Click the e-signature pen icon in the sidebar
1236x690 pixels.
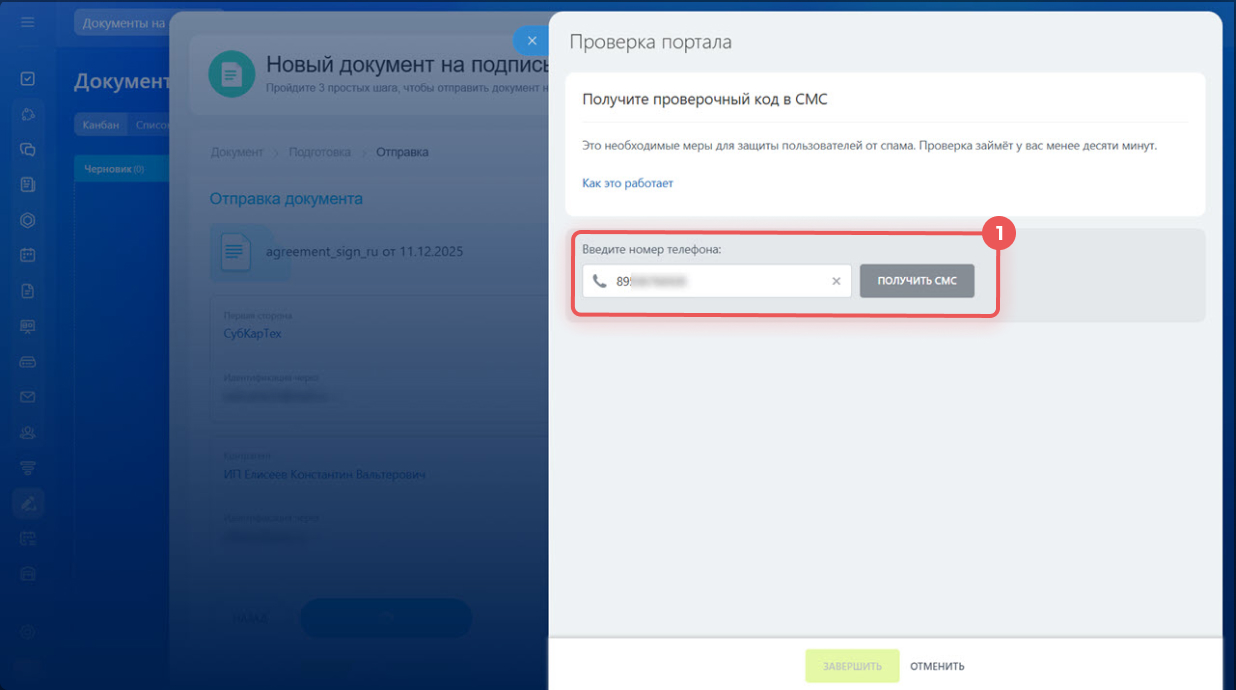pyautogui.click(x=28, y=503)
